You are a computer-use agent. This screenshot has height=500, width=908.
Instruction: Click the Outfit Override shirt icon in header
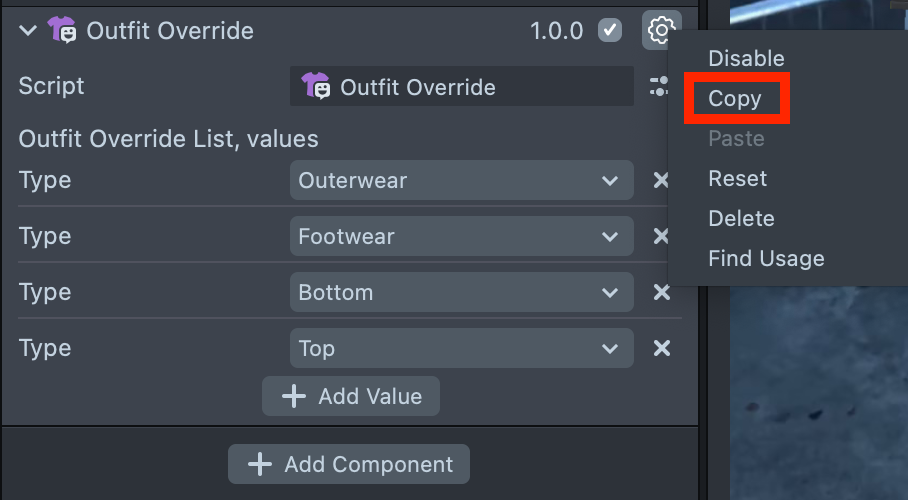point(62,30)
